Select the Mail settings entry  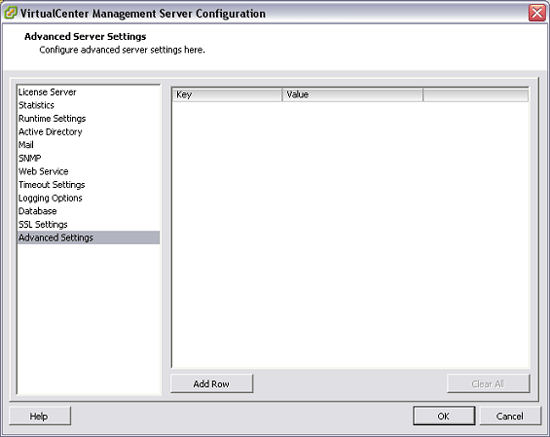coord(26,145)
